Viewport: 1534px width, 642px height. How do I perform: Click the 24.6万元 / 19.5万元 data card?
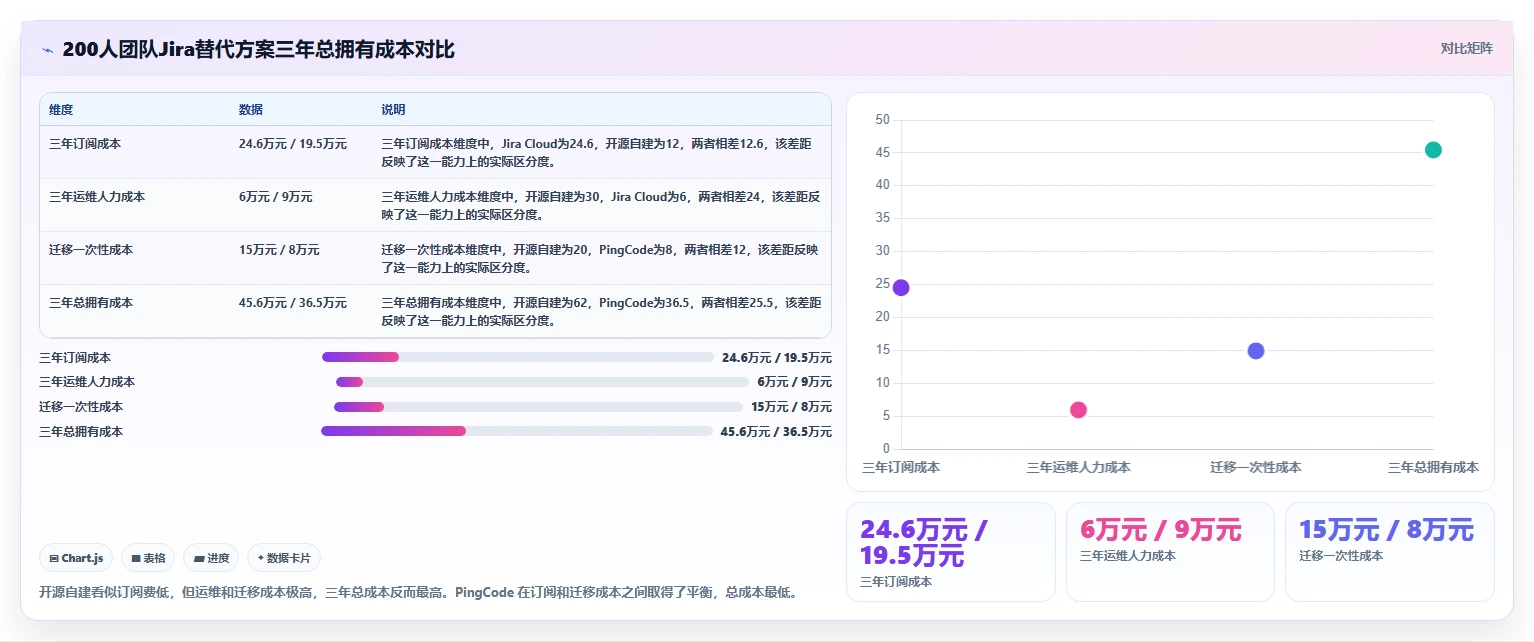coord(951,552)
